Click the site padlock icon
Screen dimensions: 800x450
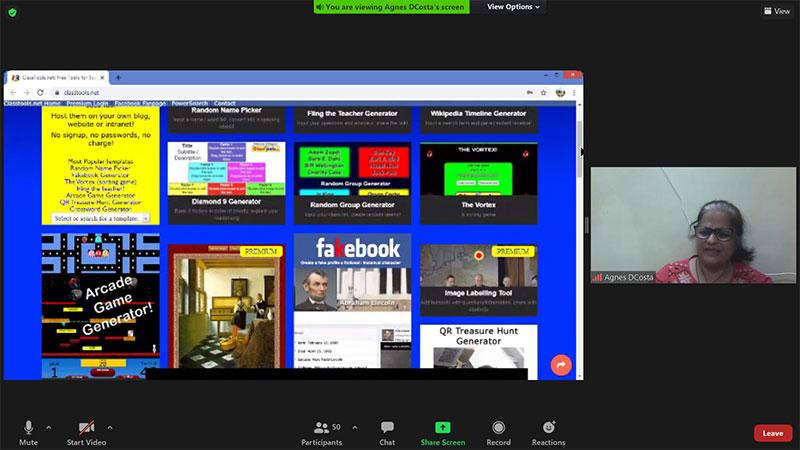pyautogui.click(x=57, y=92)
